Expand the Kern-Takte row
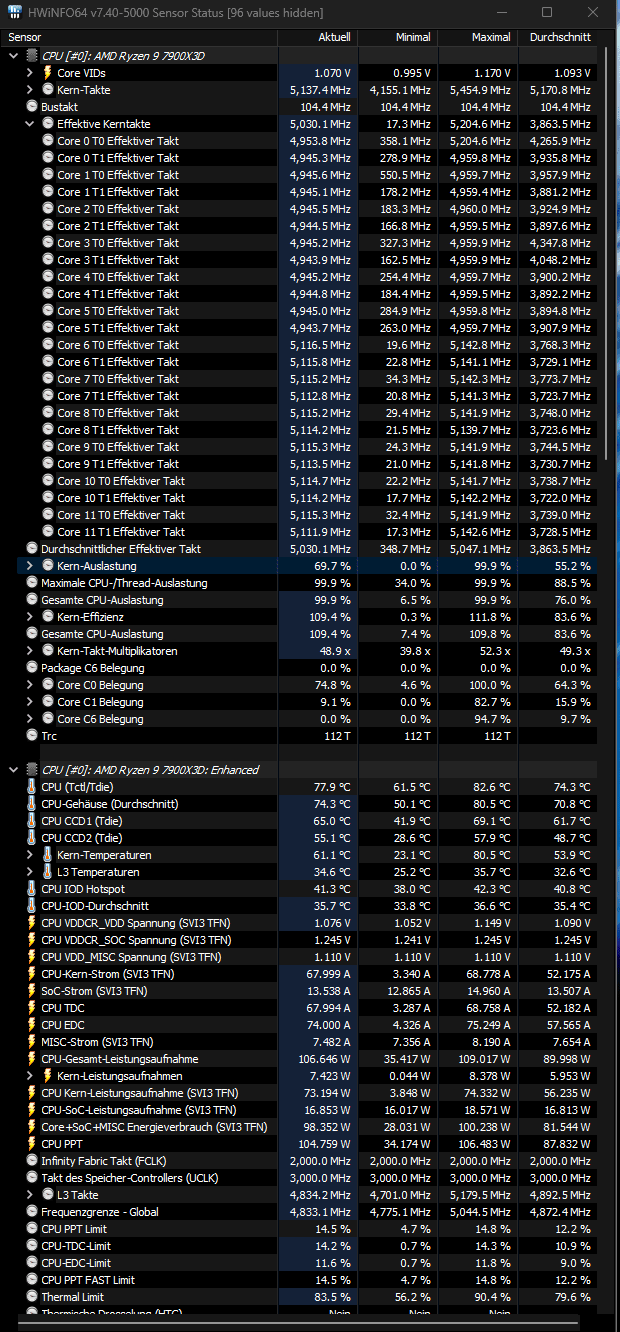The image size is (620, 1332). [x=30, y=90]
